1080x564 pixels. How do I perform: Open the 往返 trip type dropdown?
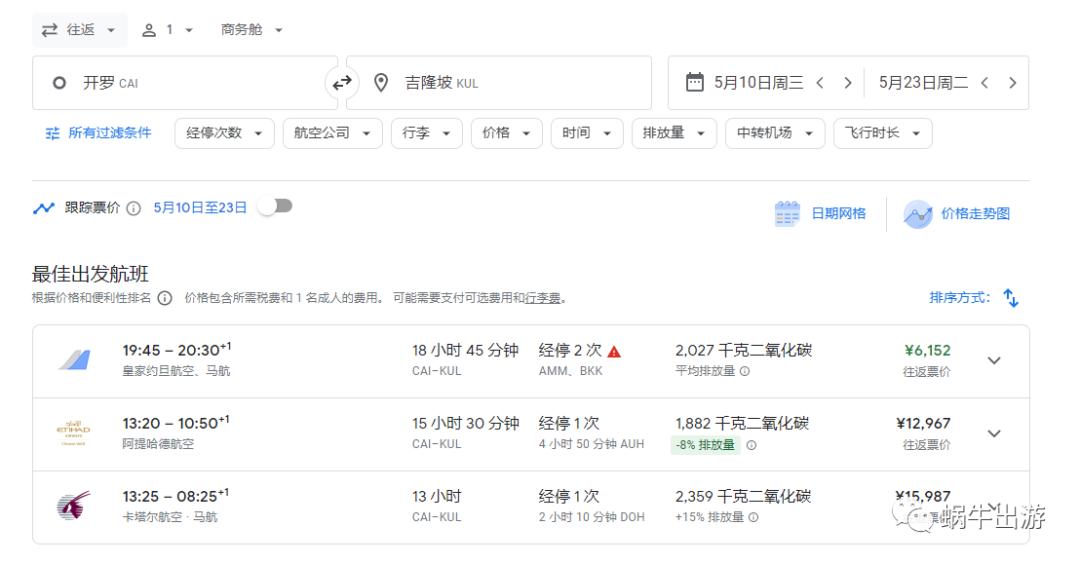click(x=79, y=30)
